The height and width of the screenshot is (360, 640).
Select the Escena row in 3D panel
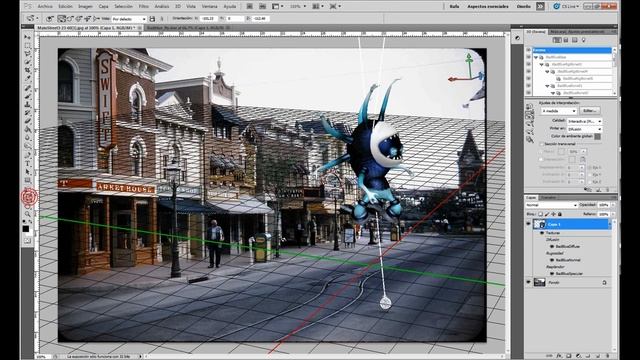pyautogui.click(x=572, y=50)
